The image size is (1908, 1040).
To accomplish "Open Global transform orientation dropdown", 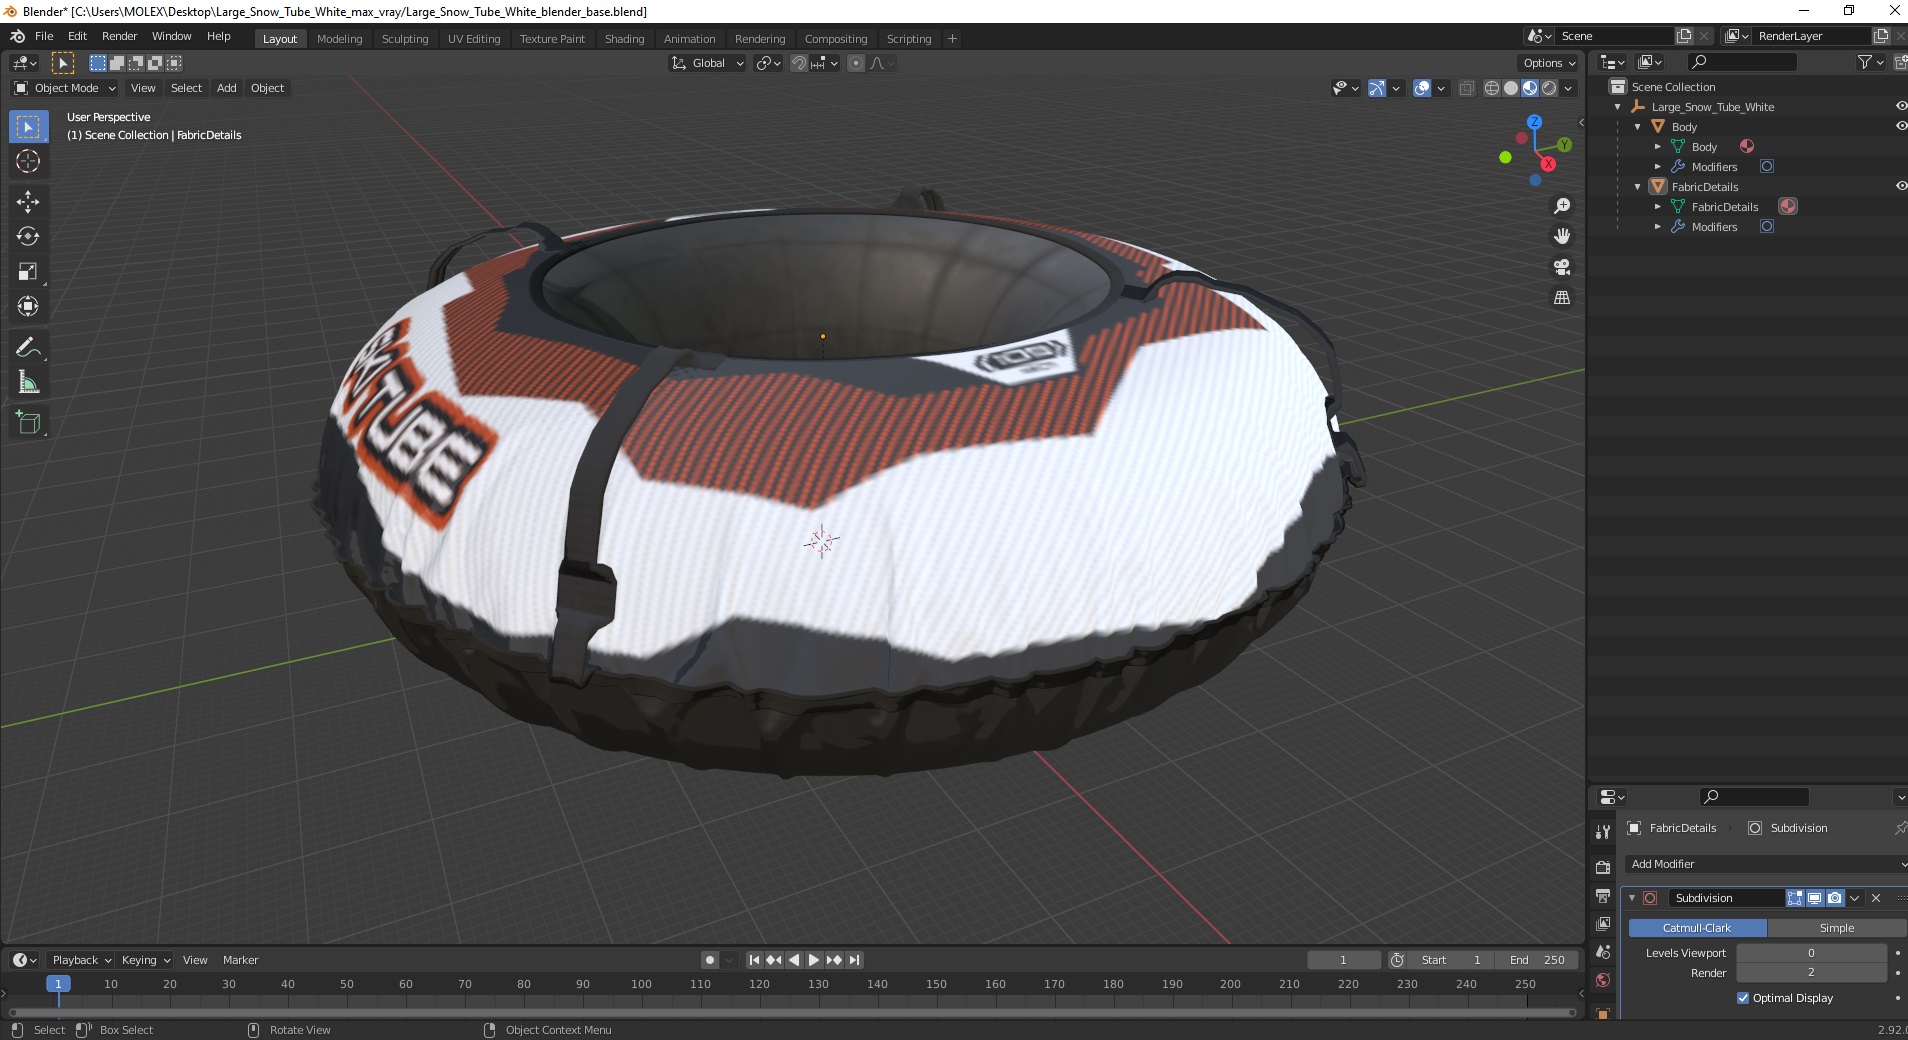I will tap(707, 63).
